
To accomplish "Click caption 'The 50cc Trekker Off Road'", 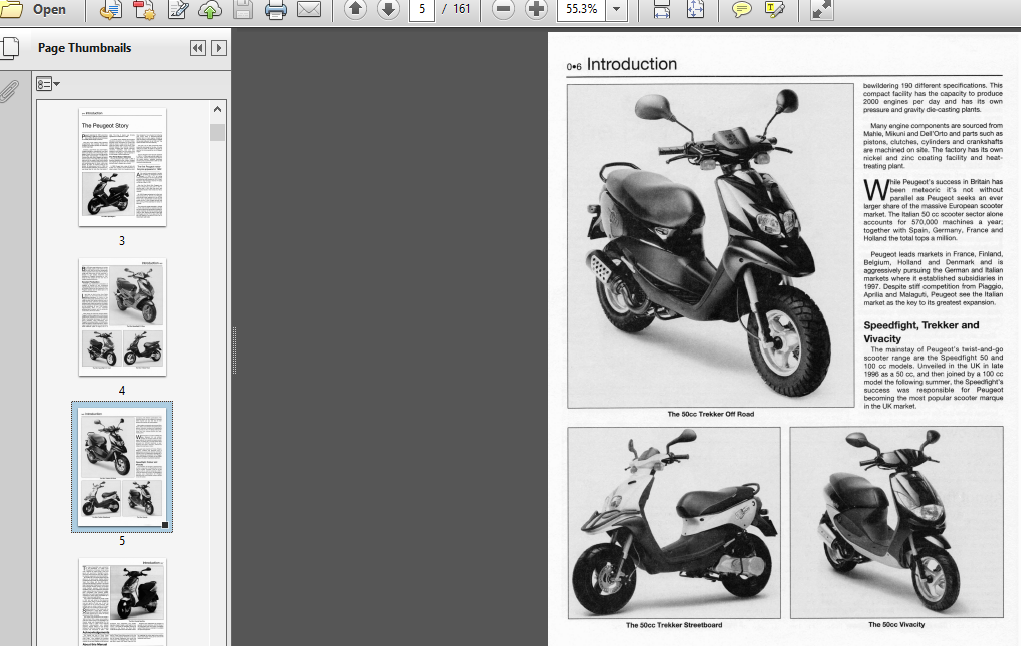I will [x=710, y=414].
